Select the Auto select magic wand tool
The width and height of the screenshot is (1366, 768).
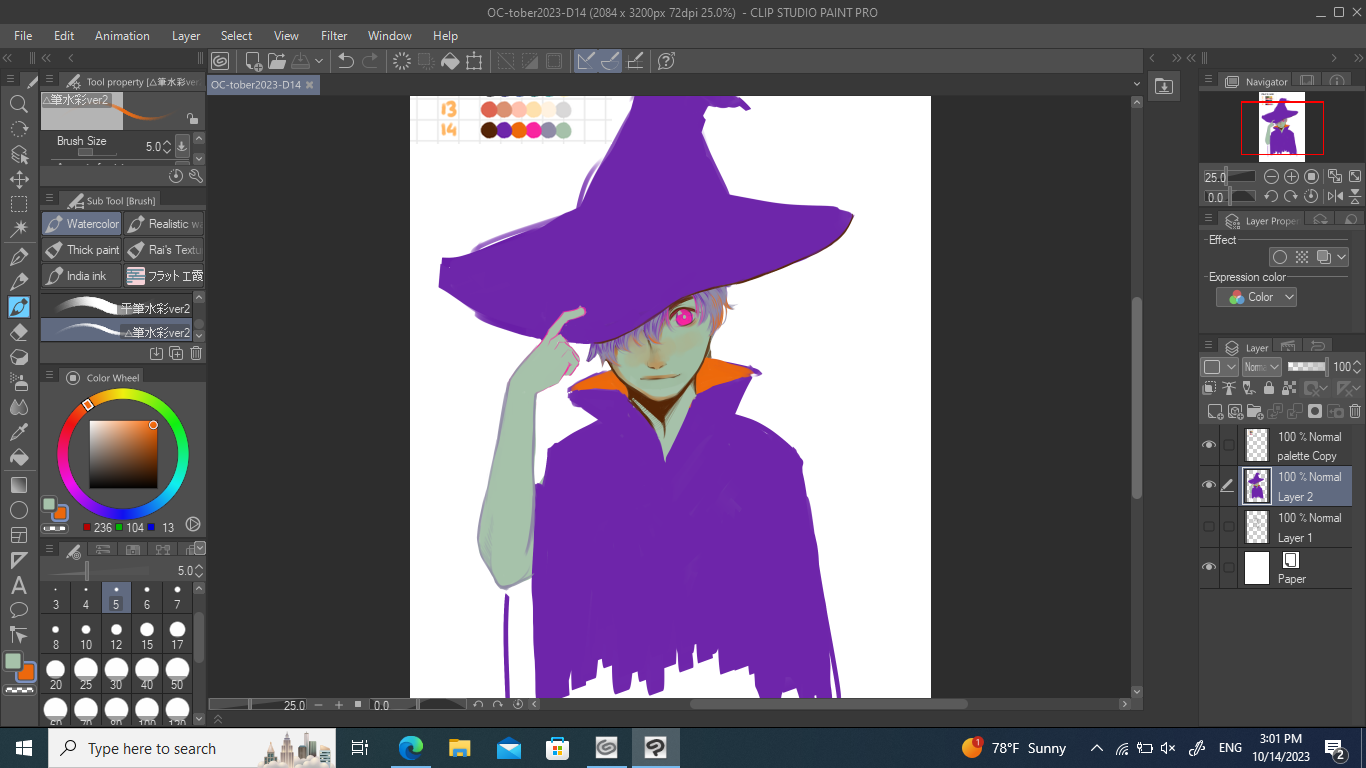(18, 228)
